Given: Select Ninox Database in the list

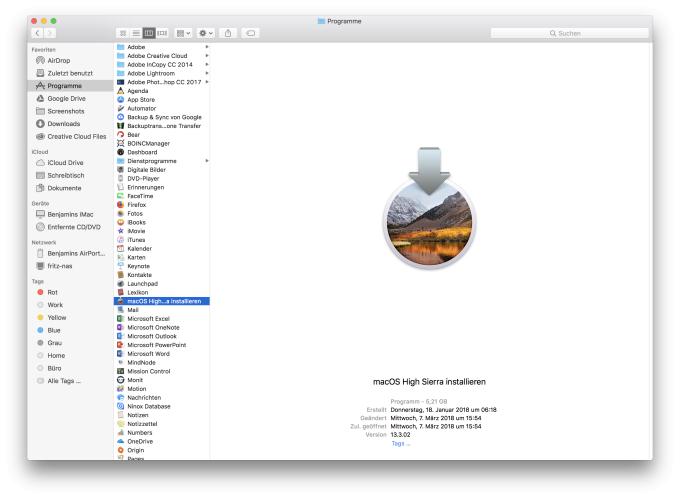Looking at the screenshot, I should (x=162, y=406).
